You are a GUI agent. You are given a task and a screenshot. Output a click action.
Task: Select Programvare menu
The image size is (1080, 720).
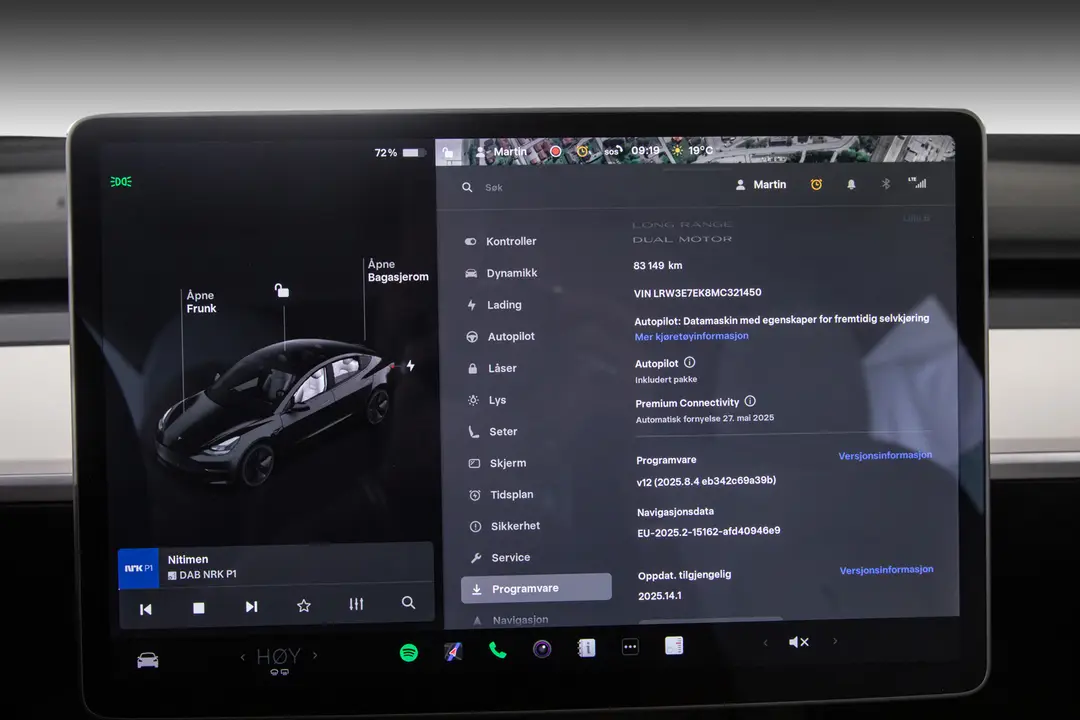point(536,588)
